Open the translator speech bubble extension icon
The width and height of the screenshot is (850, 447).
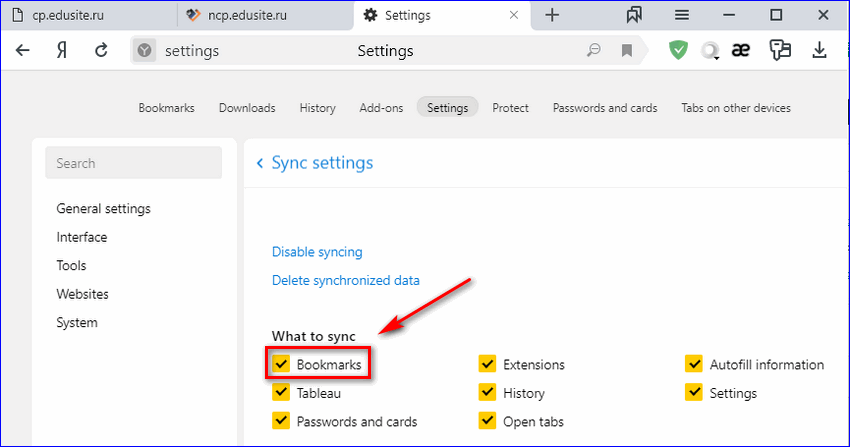780,50
